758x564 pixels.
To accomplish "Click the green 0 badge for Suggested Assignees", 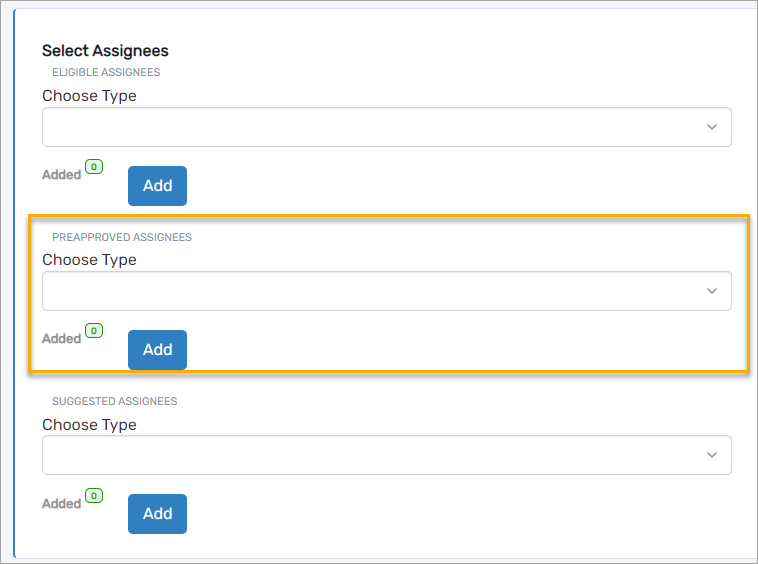I will [94, 495].
